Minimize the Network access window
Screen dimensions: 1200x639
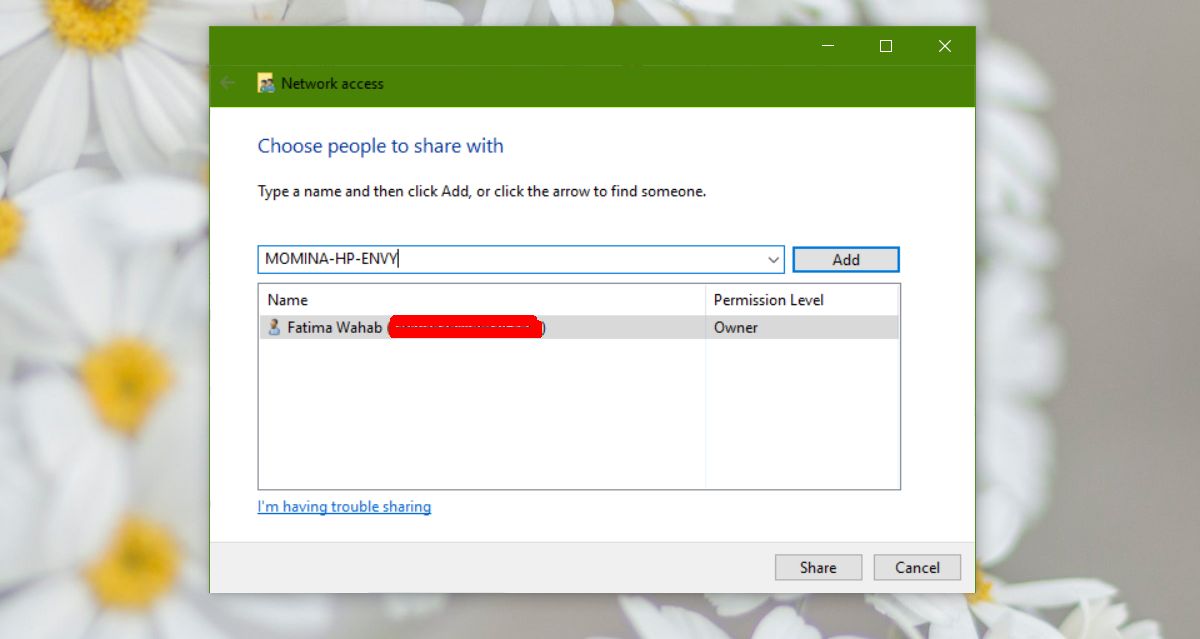827,46
